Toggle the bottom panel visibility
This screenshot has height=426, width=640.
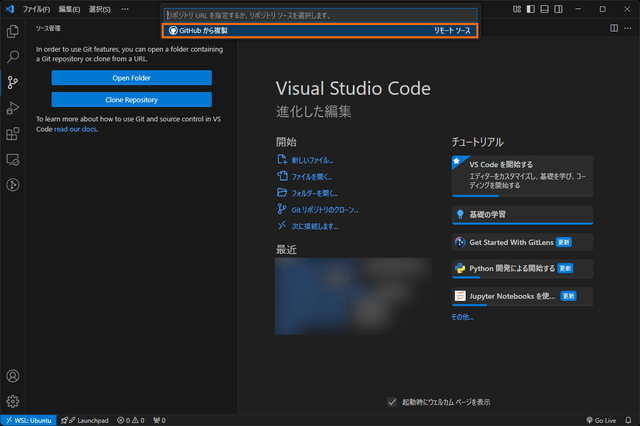tap(544, 9)
